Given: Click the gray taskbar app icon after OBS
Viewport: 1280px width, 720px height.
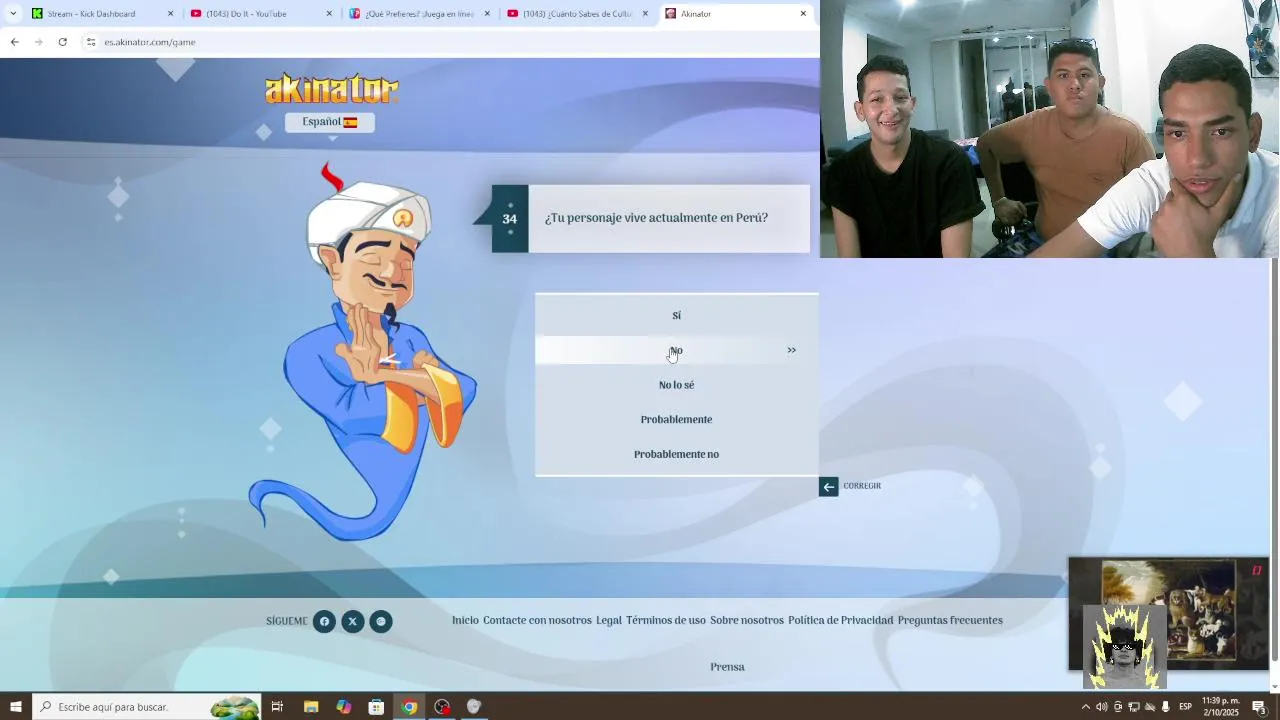Looking at the screenshot, I should [x=474, y=707].
